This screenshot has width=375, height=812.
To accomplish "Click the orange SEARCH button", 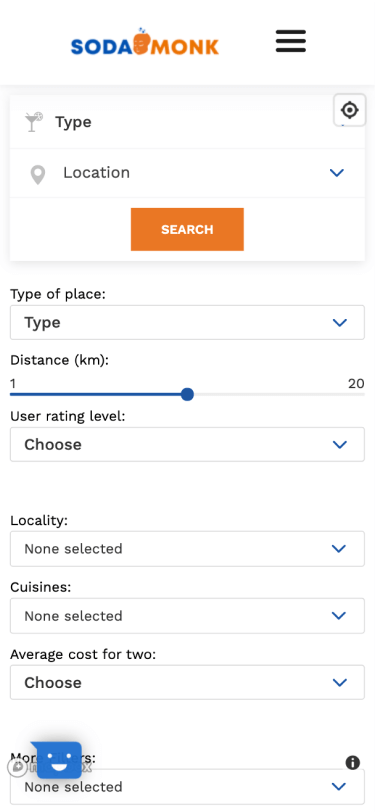I will 187,229.
